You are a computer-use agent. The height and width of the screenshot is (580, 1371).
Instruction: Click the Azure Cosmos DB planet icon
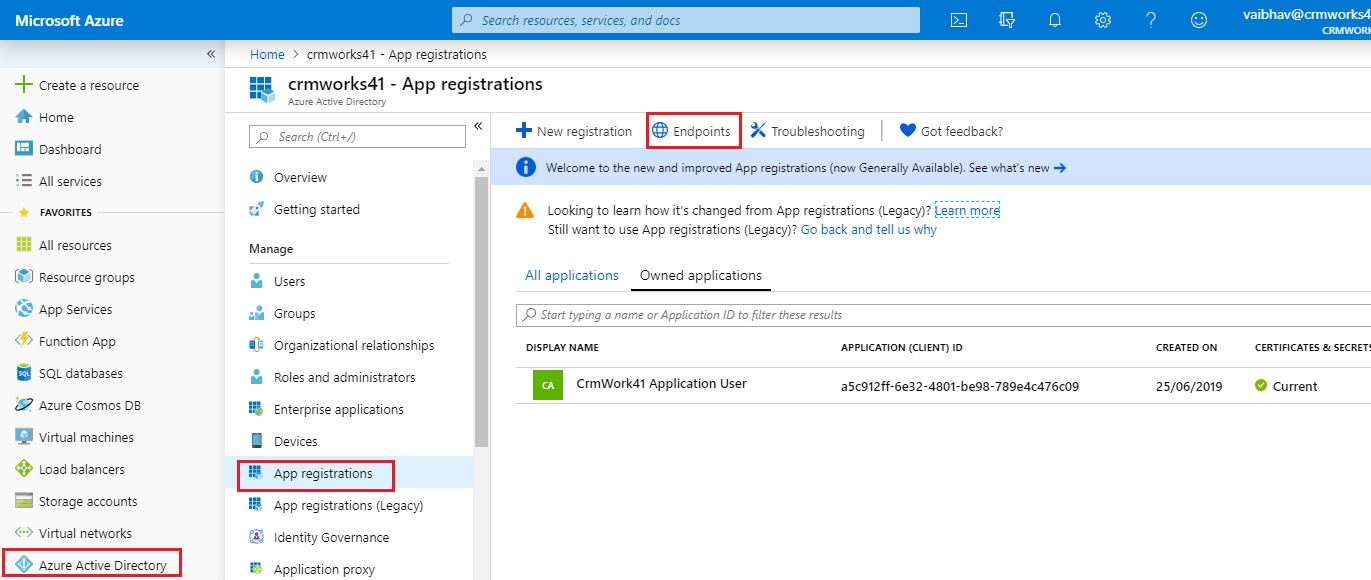coord(25,405)
